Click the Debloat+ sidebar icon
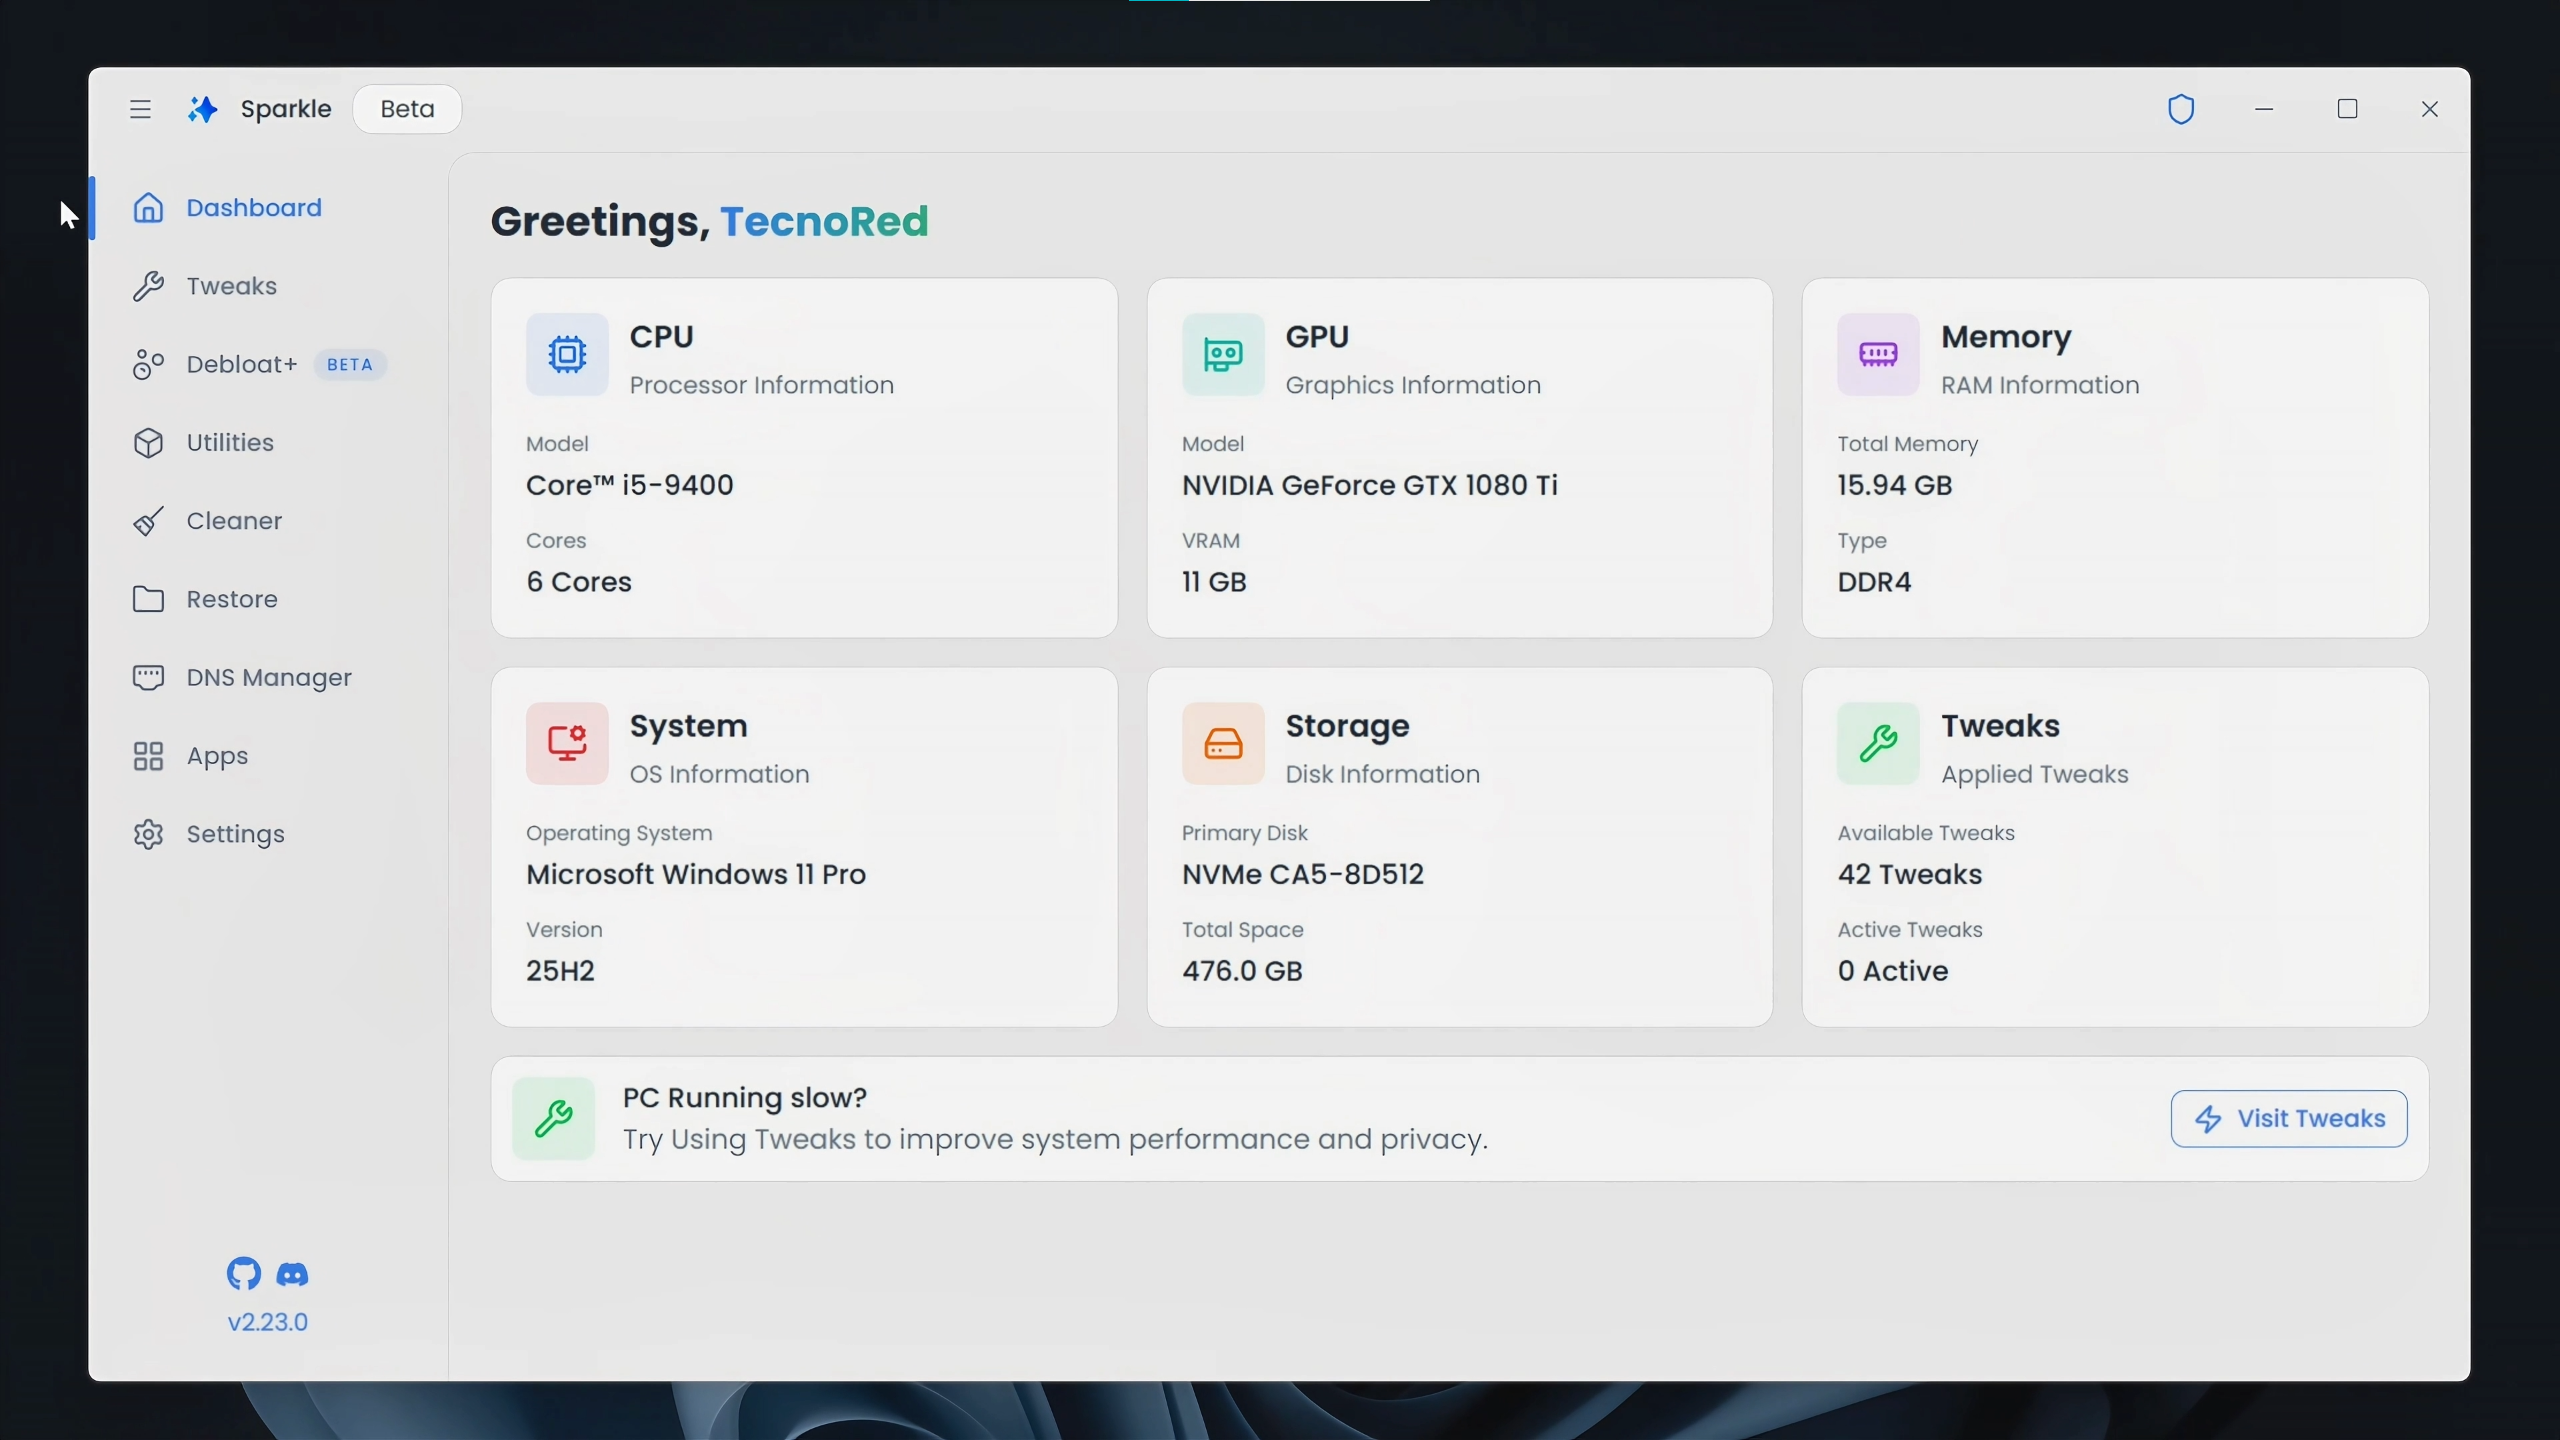Screen dimensions: 2560x1440 pyautogui.click(x=148, y=364)
